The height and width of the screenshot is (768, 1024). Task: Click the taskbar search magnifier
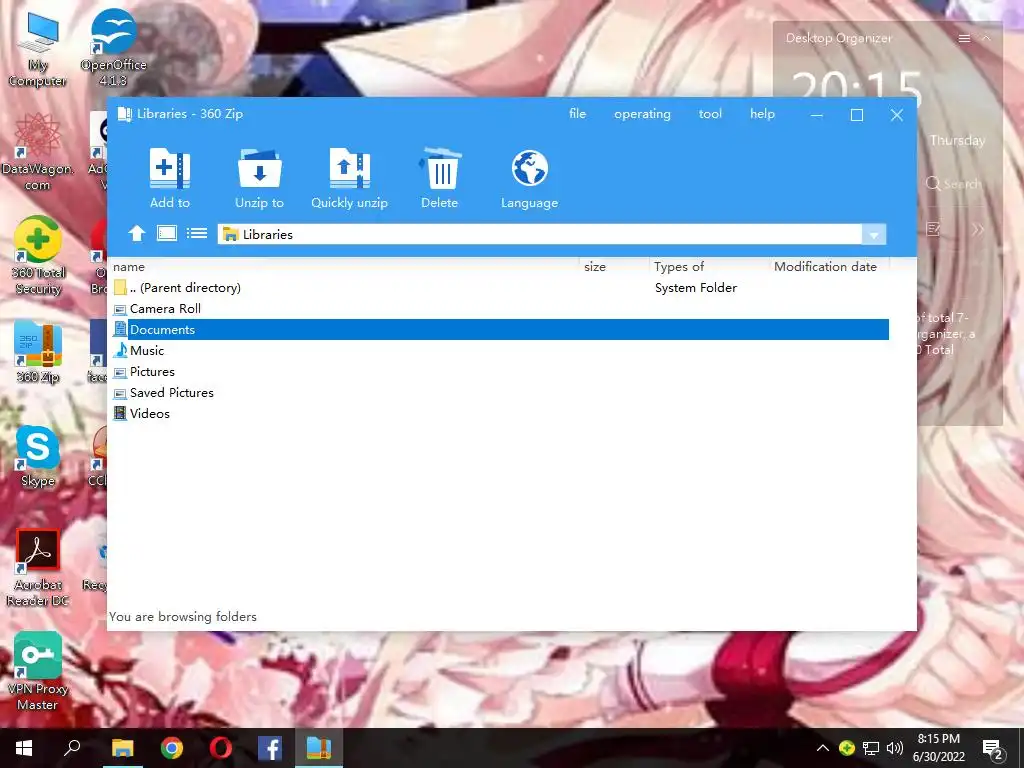[x=72, y=748]
